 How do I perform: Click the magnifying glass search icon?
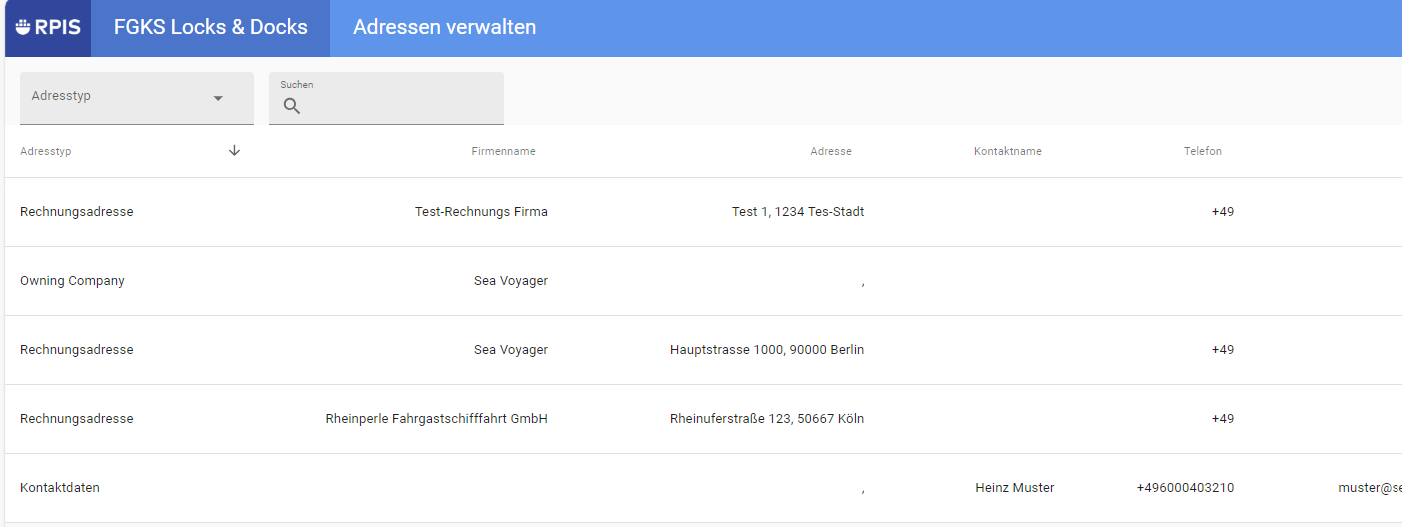pos(292,106)
